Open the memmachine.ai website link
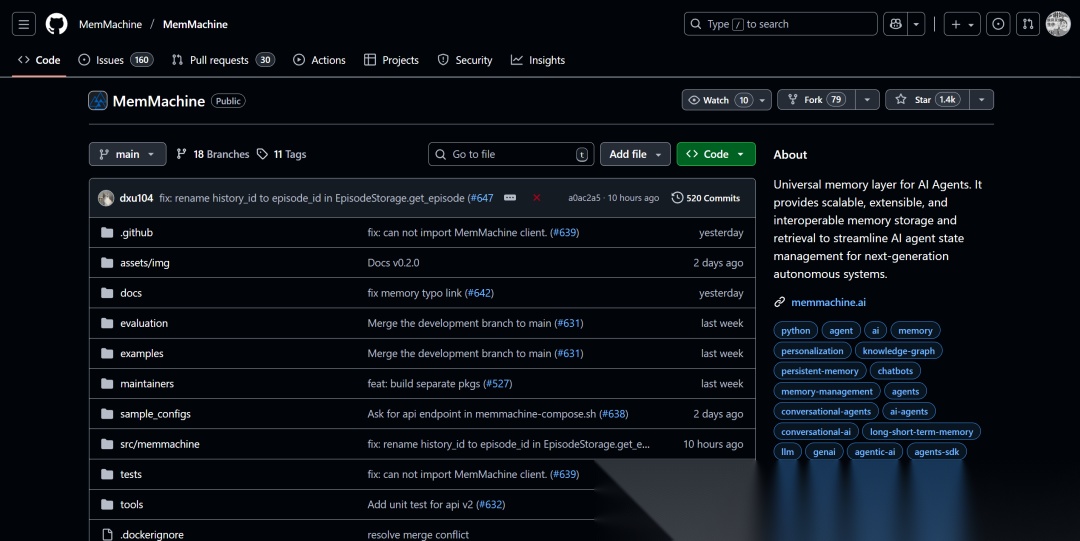This screenshot has width=1080, height=541. (829, 303)
